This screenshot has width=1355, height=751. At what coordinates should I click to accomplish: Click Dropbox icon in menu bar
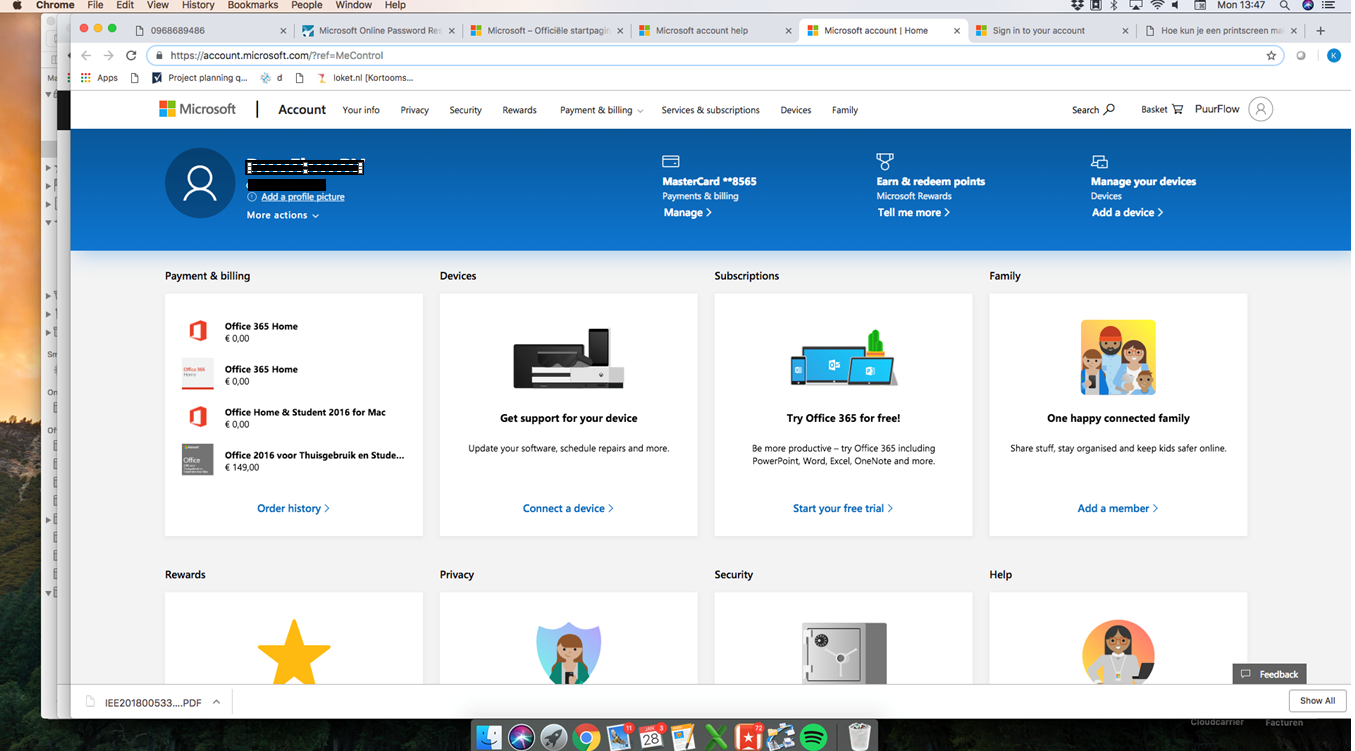pyautogui.click(x=1077, y=6)
